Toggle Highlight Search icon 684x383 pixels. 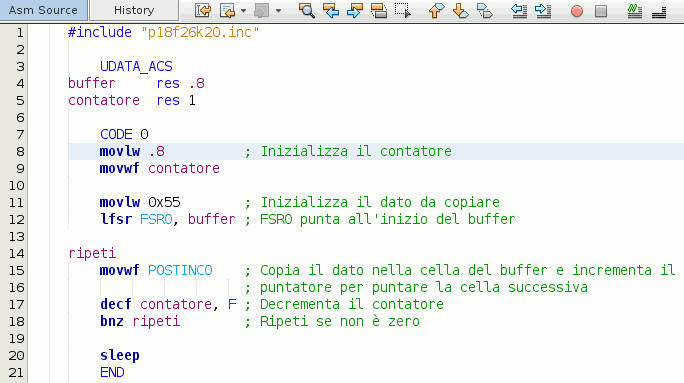click(x=379, y=10)
